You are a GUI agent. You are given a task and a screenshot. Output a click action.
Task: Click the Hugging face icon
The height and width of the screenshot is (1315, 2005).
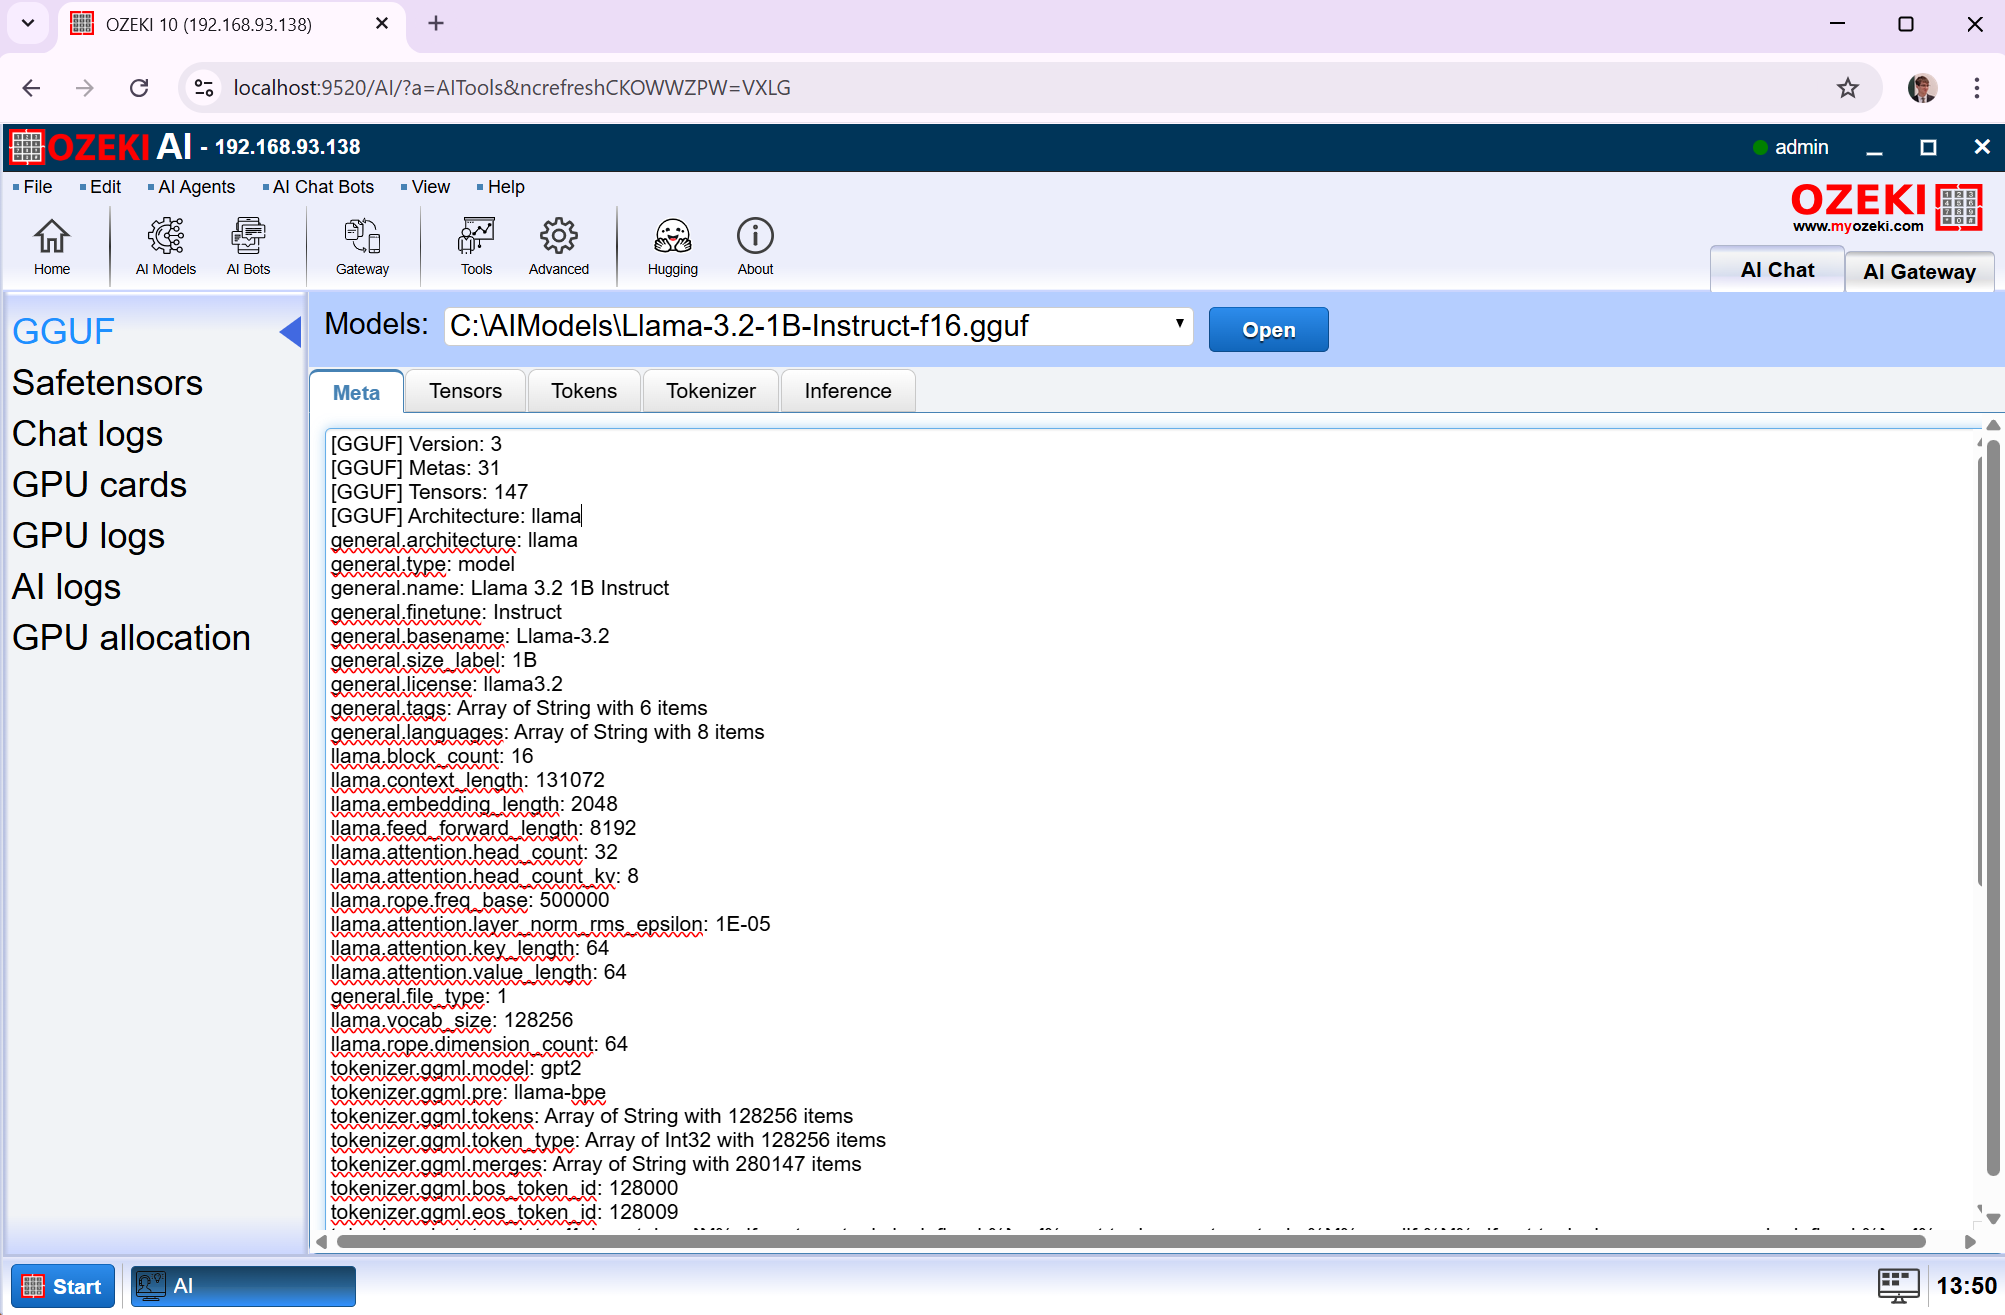(672, 246)
